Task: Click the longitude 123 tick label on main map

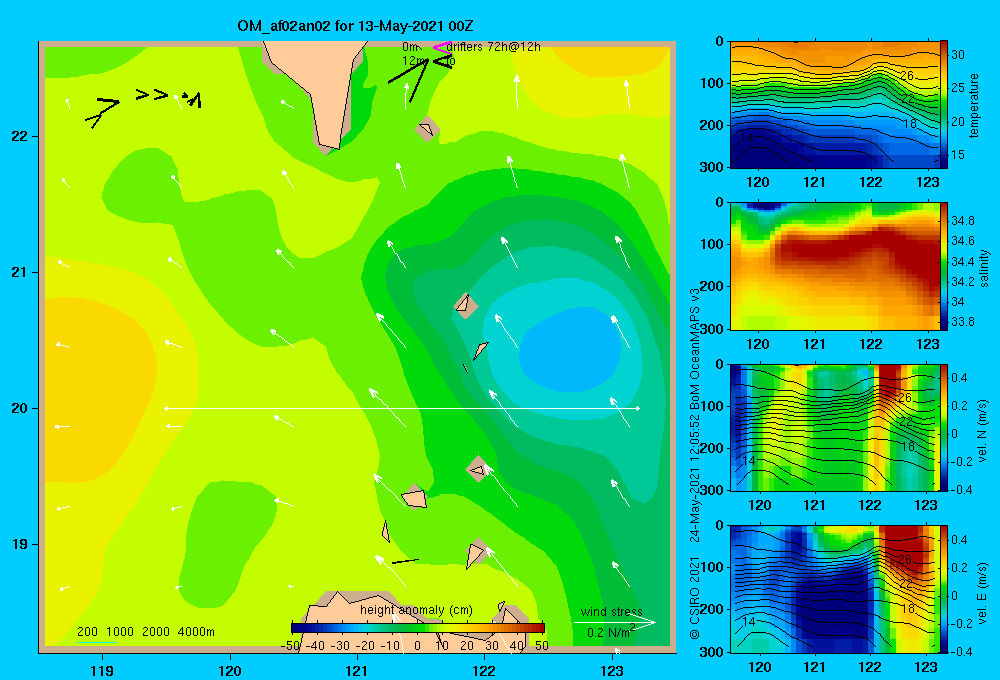Action: (x=612, y=670)
